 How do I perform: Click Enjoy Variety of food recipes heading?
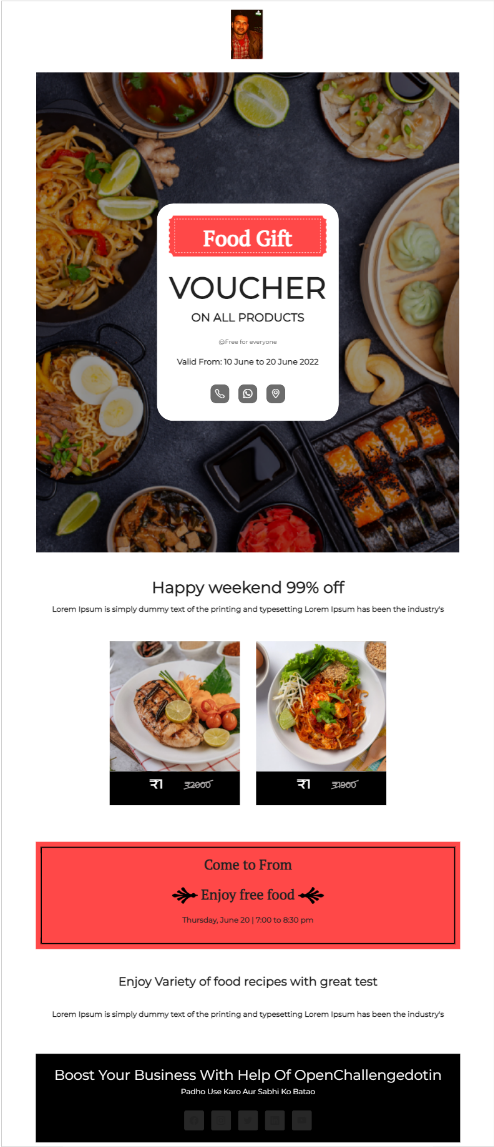tap(248, 982)
